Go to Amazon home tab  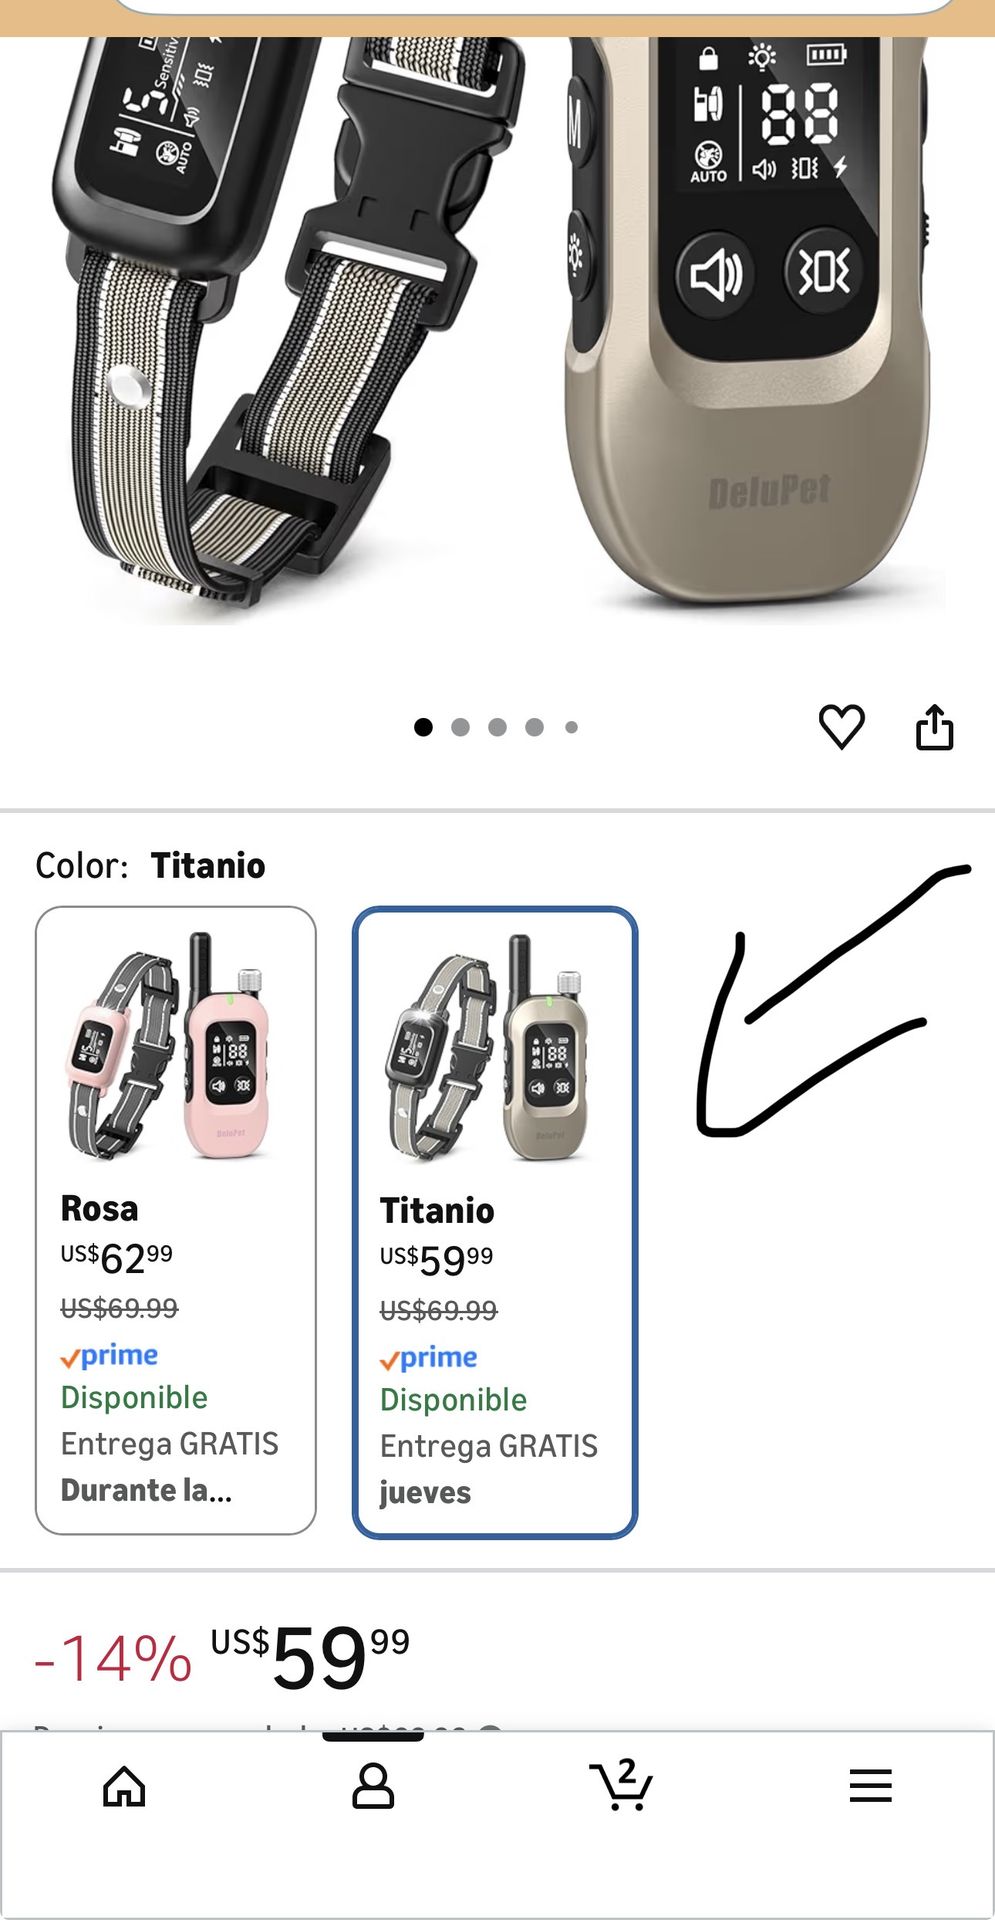[124, 1786]
